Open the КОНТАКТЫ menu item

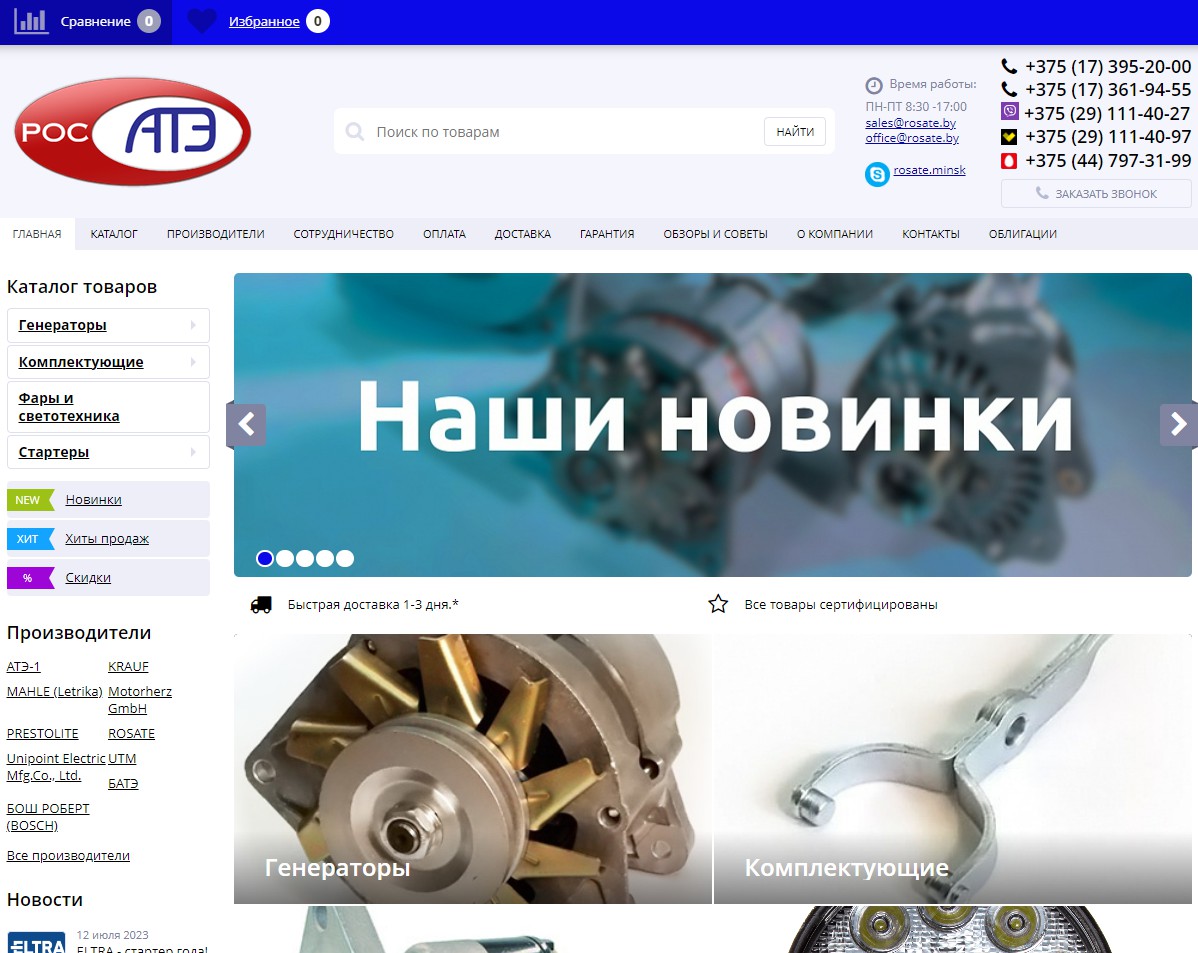pos(931,234)
